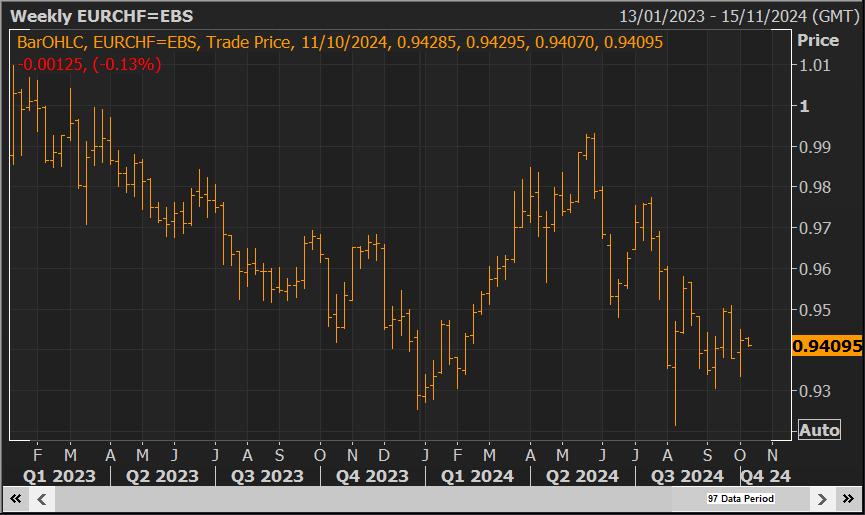
Task: Click the D month label on time axis
Action: click(x=384, y=455)
